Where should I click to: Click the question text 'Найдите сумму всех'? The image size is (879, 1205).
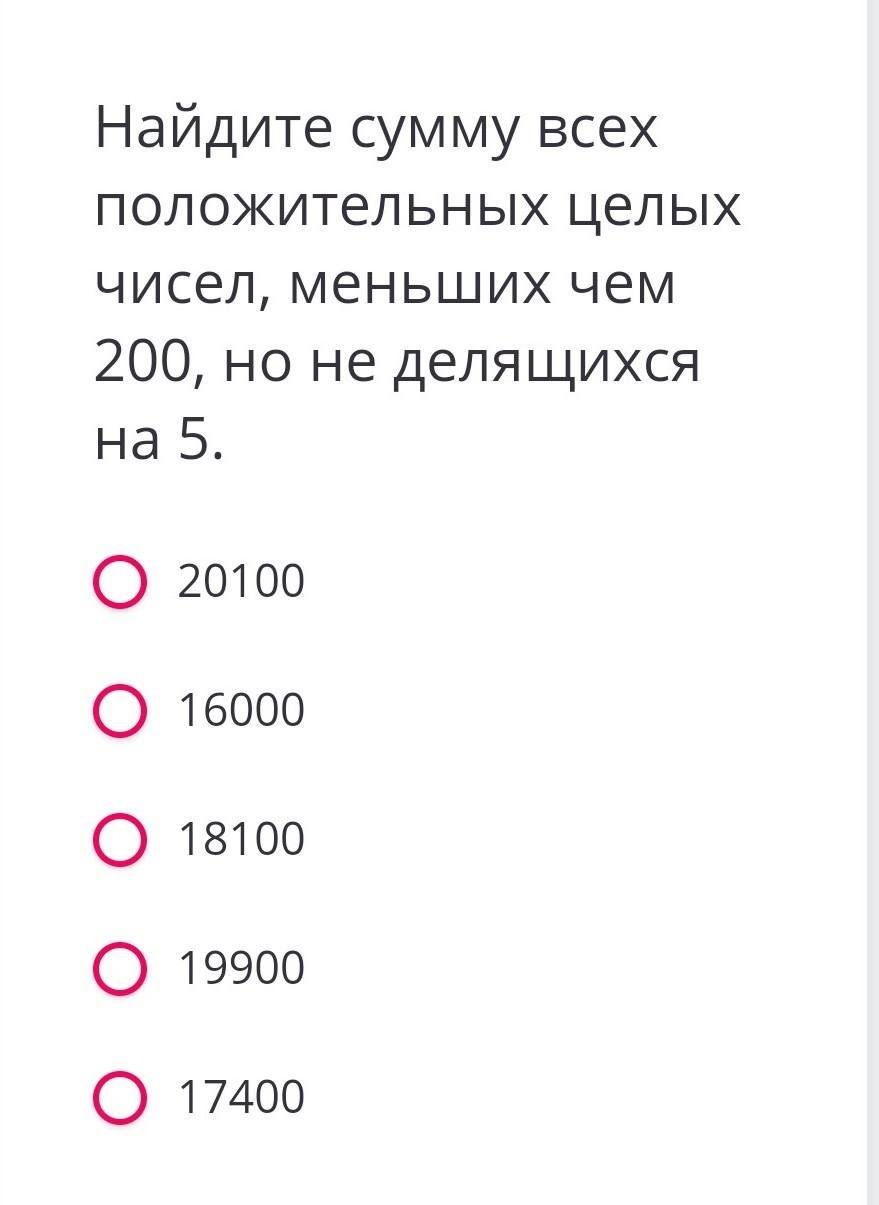tap(376, 130)
